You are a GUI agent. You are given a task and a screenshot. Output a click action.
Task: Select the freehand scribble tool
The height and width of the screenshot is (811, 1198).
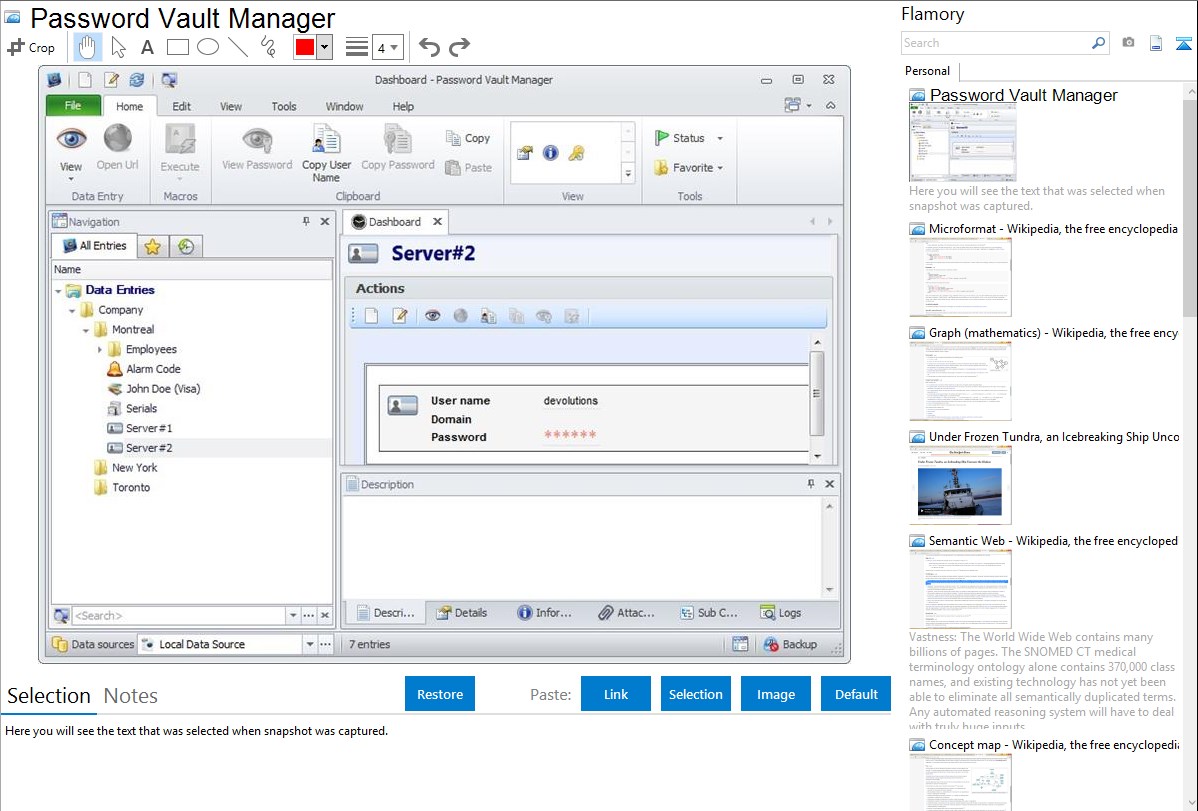268,47
